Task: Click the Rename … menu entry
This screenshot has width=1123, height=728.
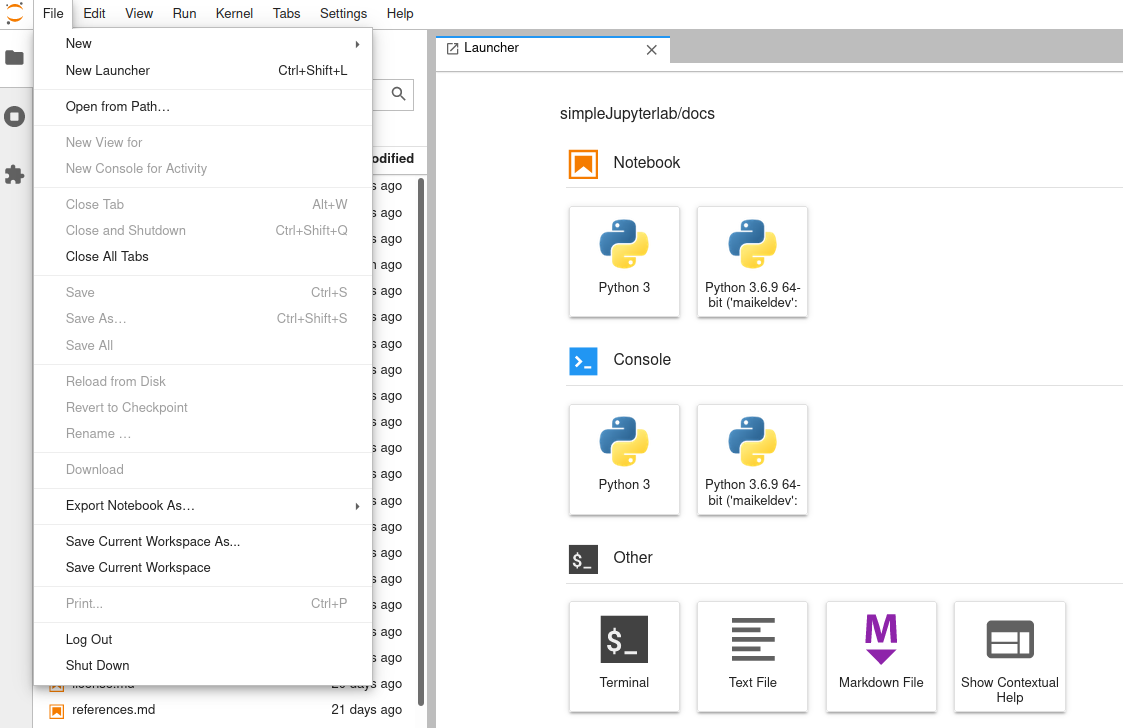Action: click(203, 434)
